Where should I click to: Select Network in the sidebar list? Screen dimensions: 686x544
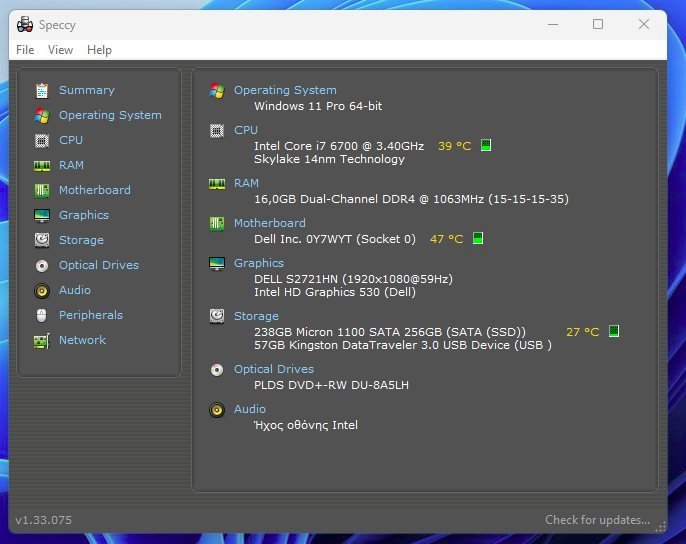(82, 340)
